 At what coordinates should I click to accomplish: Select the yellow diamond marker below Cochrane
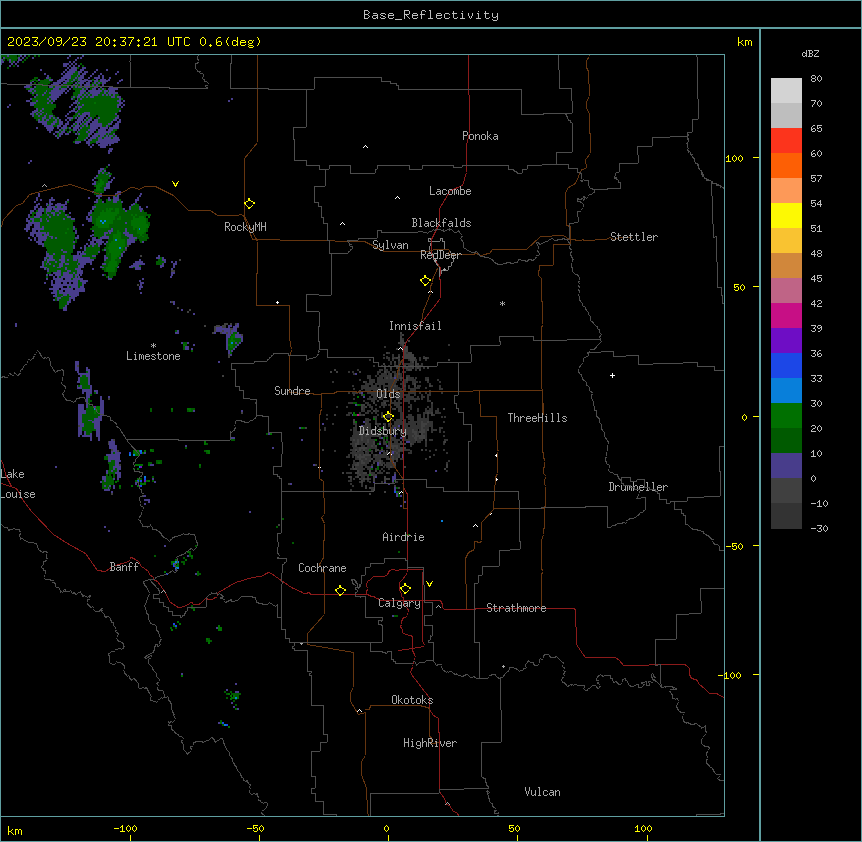340,590
